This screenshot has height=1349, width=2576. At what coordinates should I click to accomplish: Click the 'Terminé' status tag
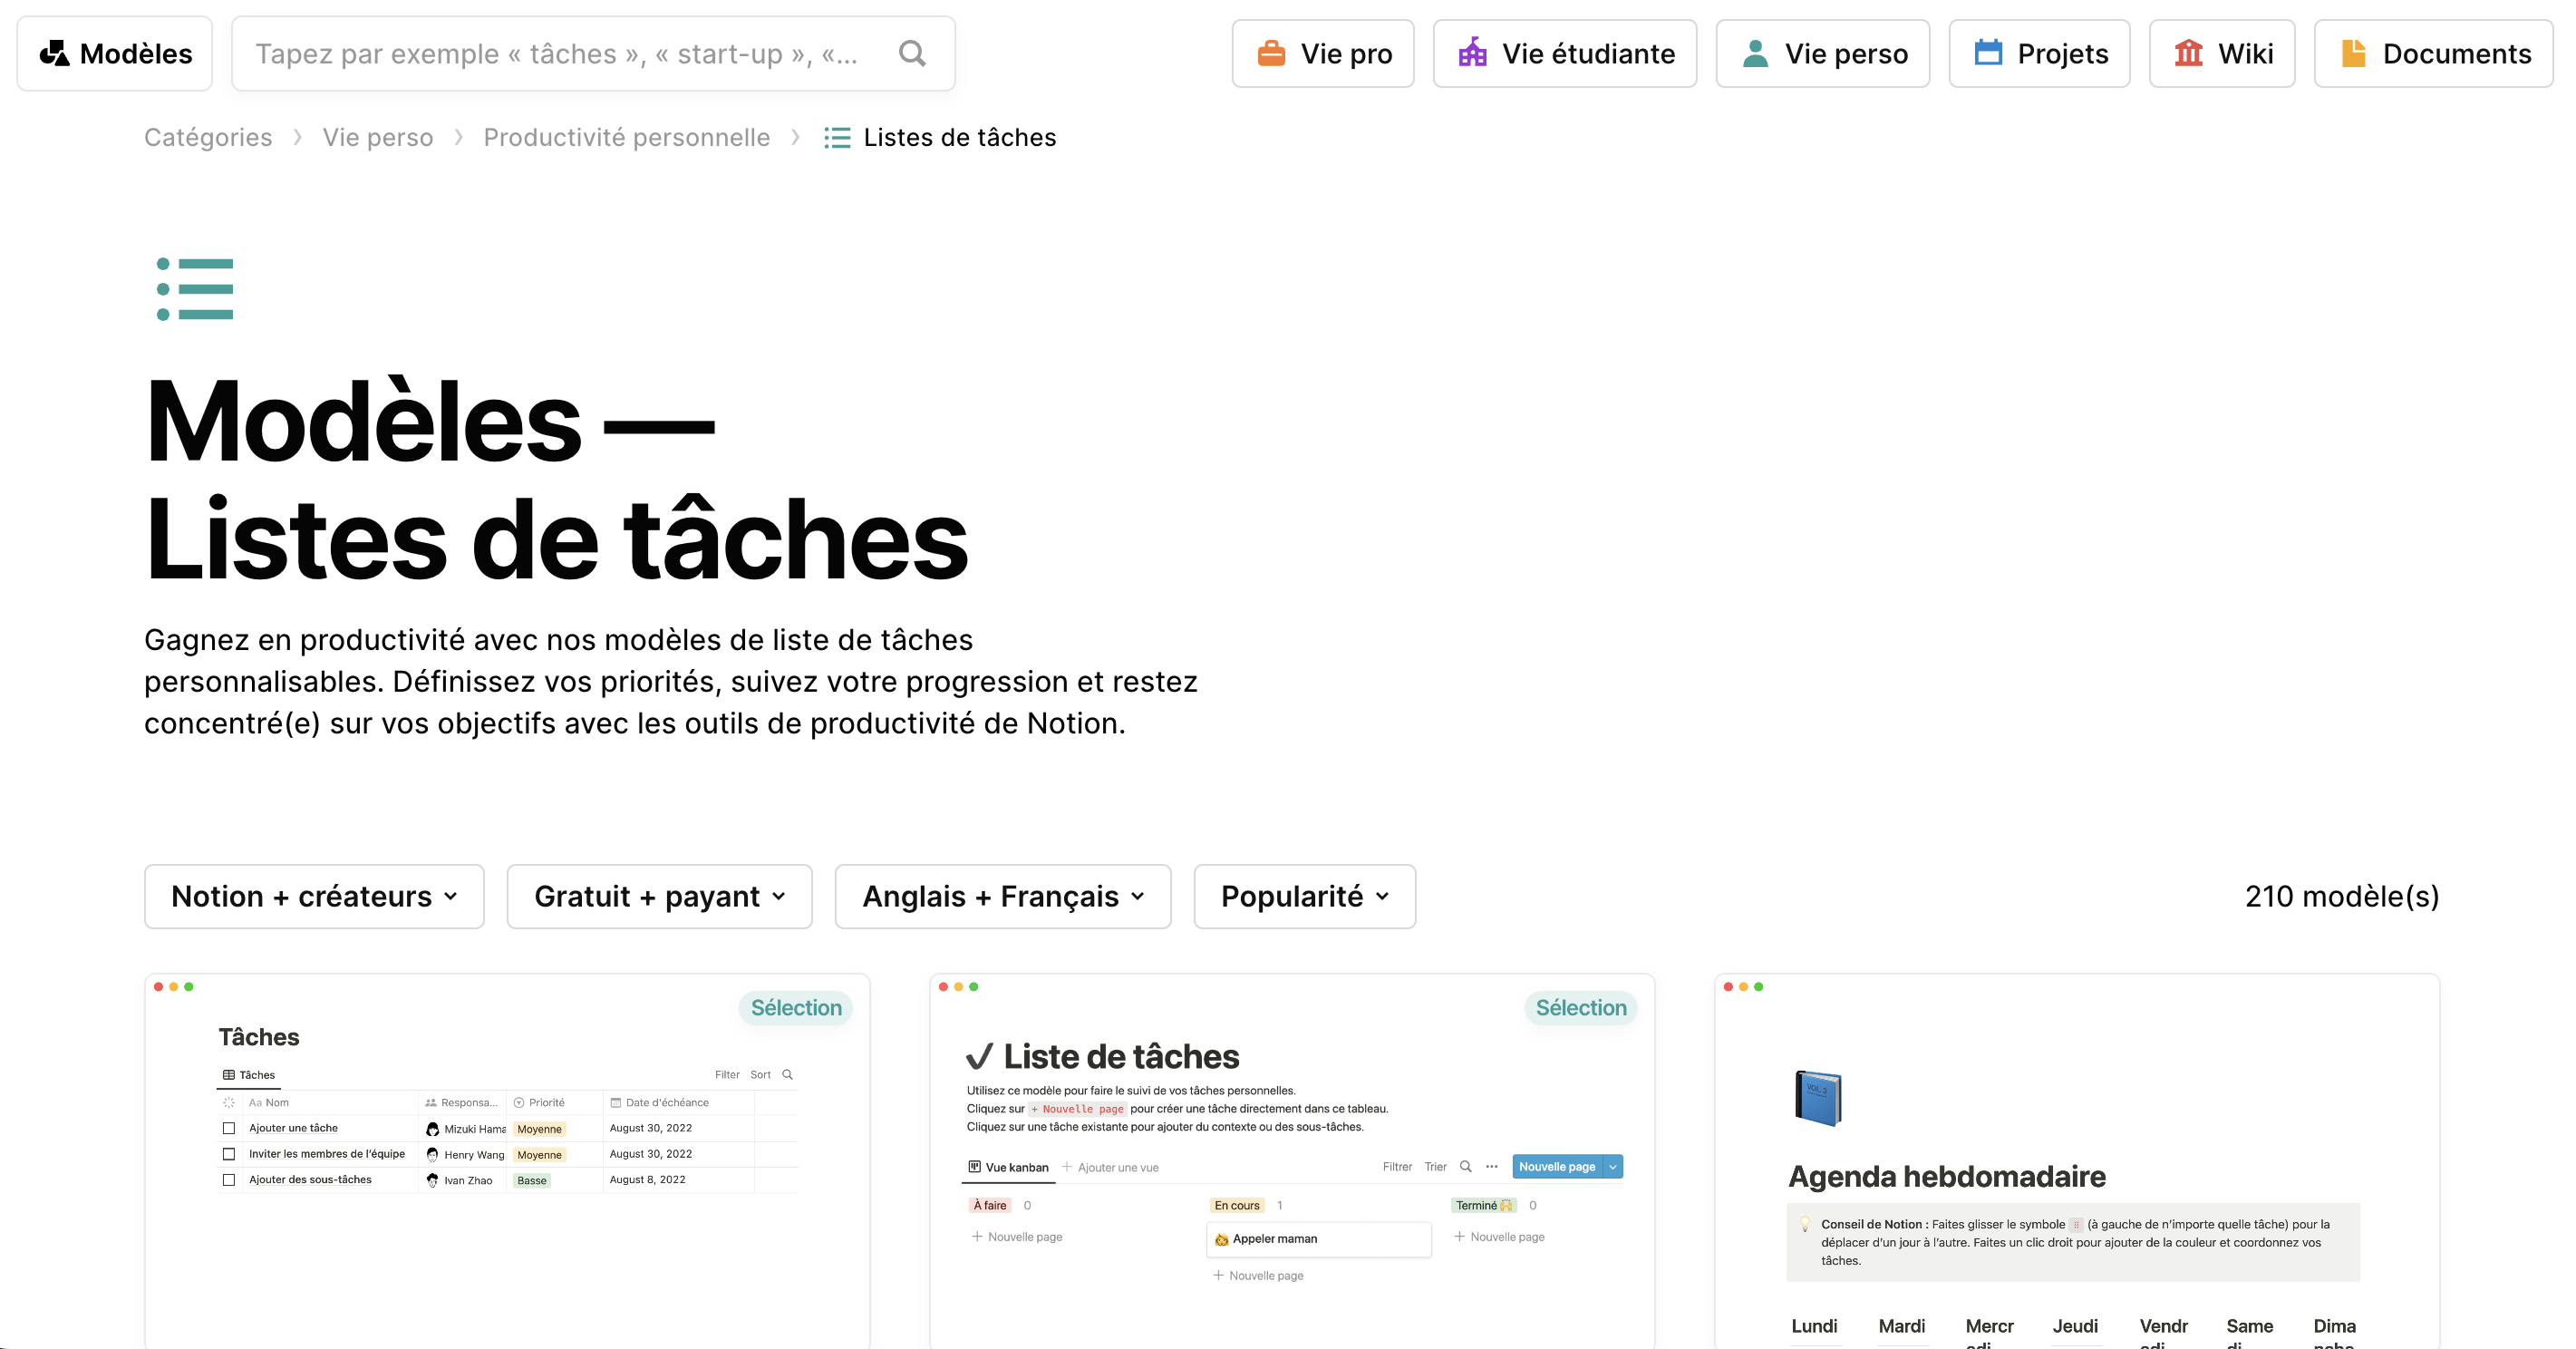point(1484,1206)
